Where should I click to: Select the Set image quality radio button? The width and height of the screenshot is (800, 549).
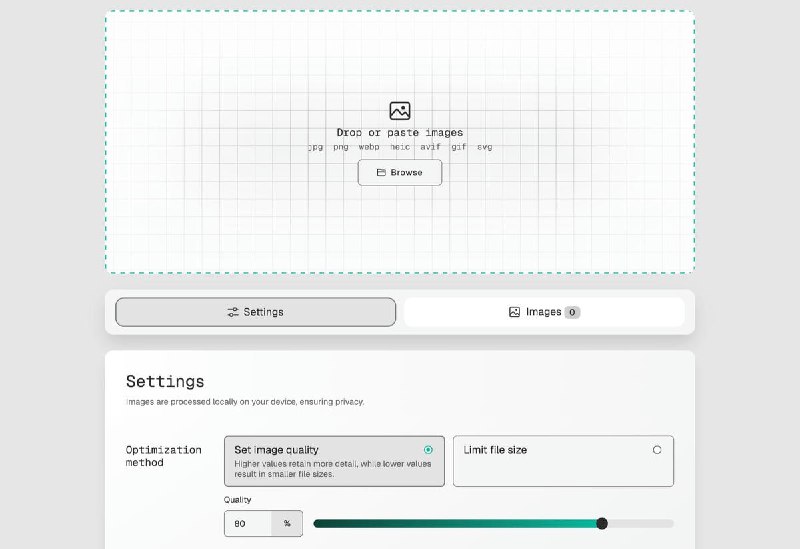pyautogui.click(x=429, y=450)
